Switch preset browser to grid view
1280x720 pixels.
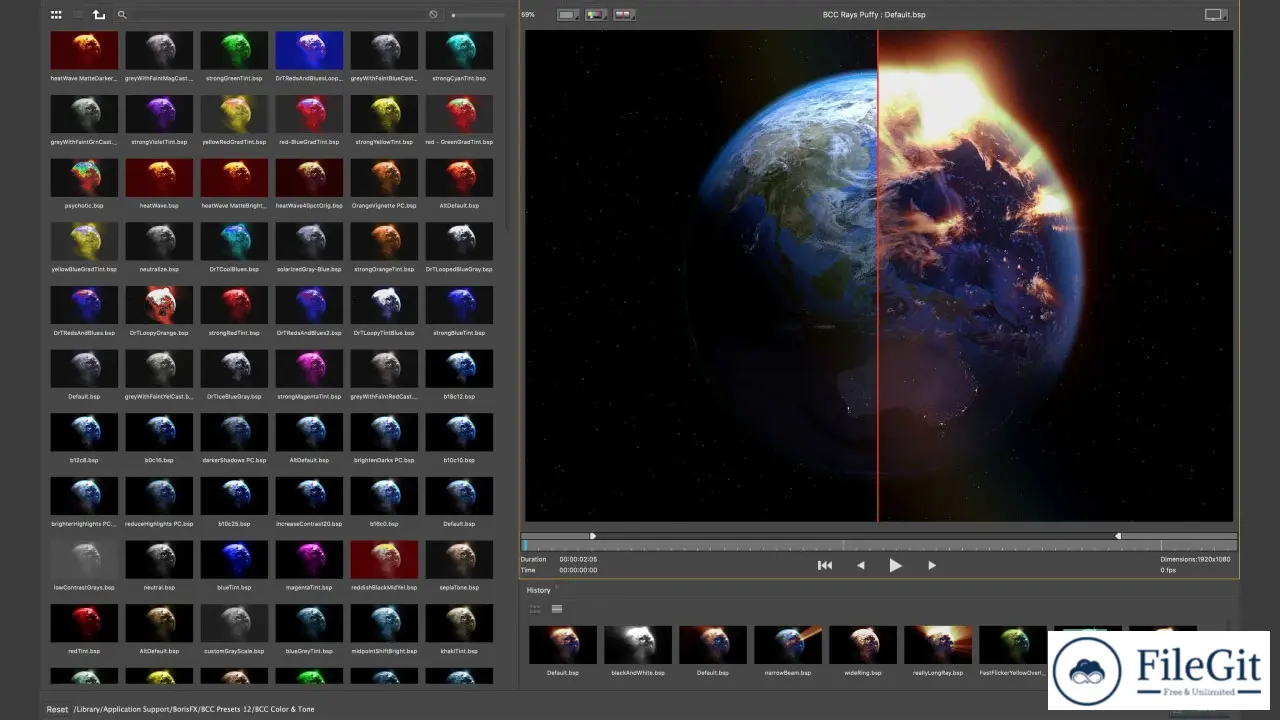[56, 15]
